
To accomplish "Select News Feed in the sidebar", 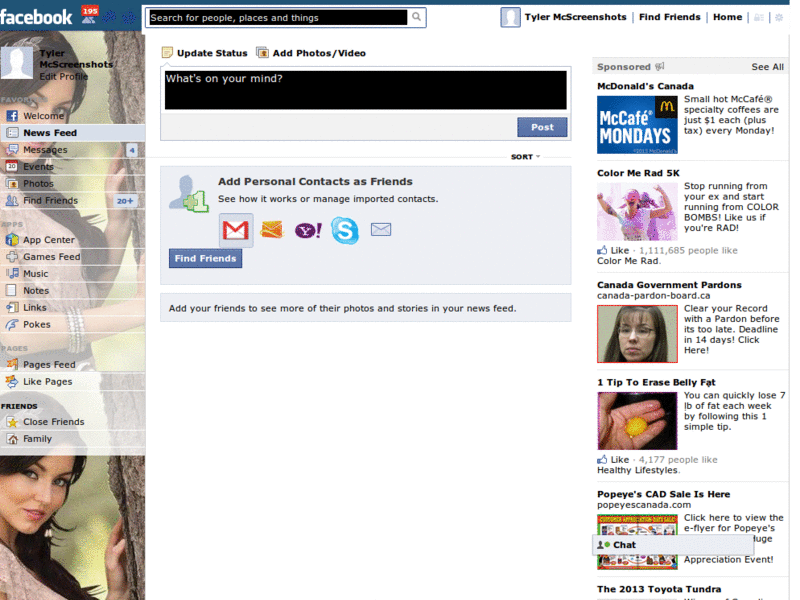I will pyautogui.click(x=73, y=133).
